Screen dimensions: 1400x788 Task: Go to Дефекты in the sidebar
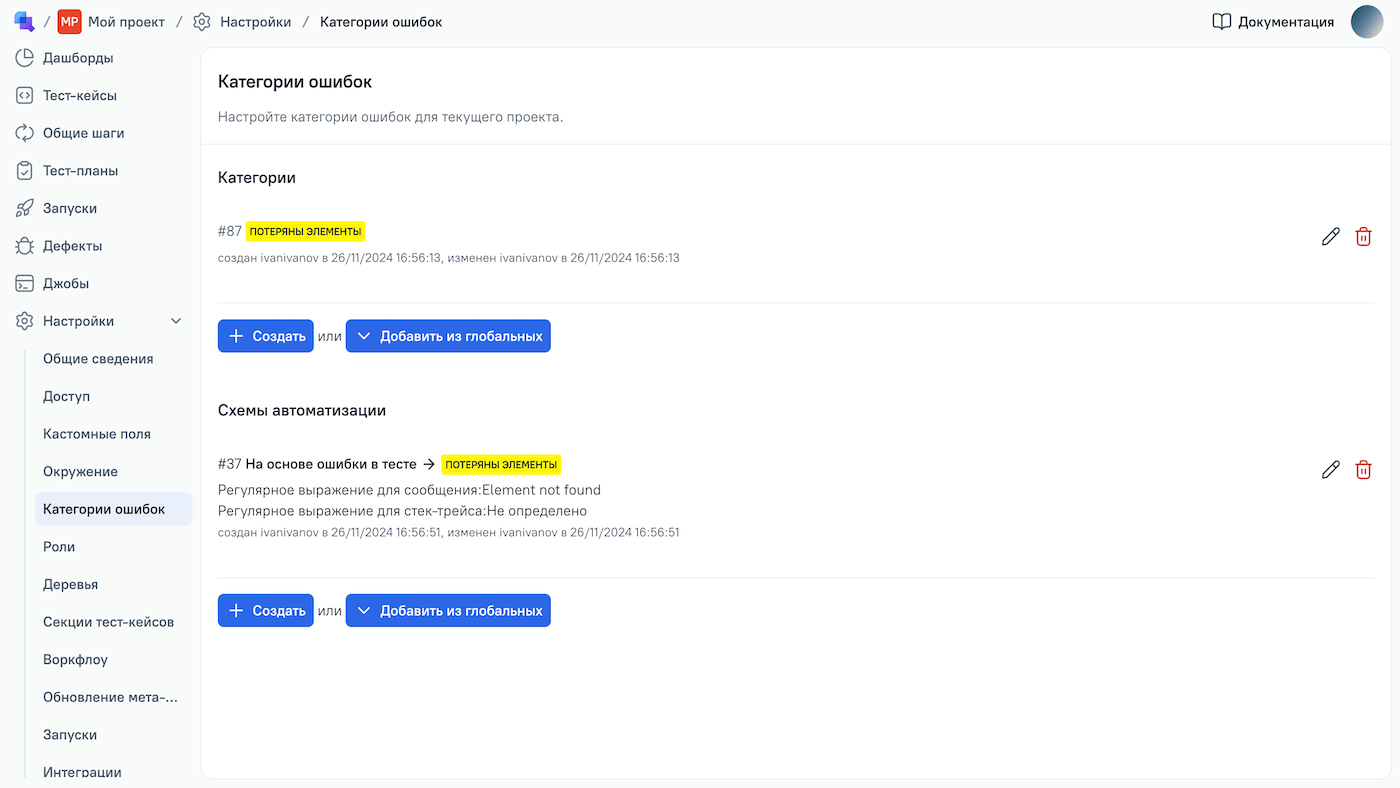(x=72, y=246)
